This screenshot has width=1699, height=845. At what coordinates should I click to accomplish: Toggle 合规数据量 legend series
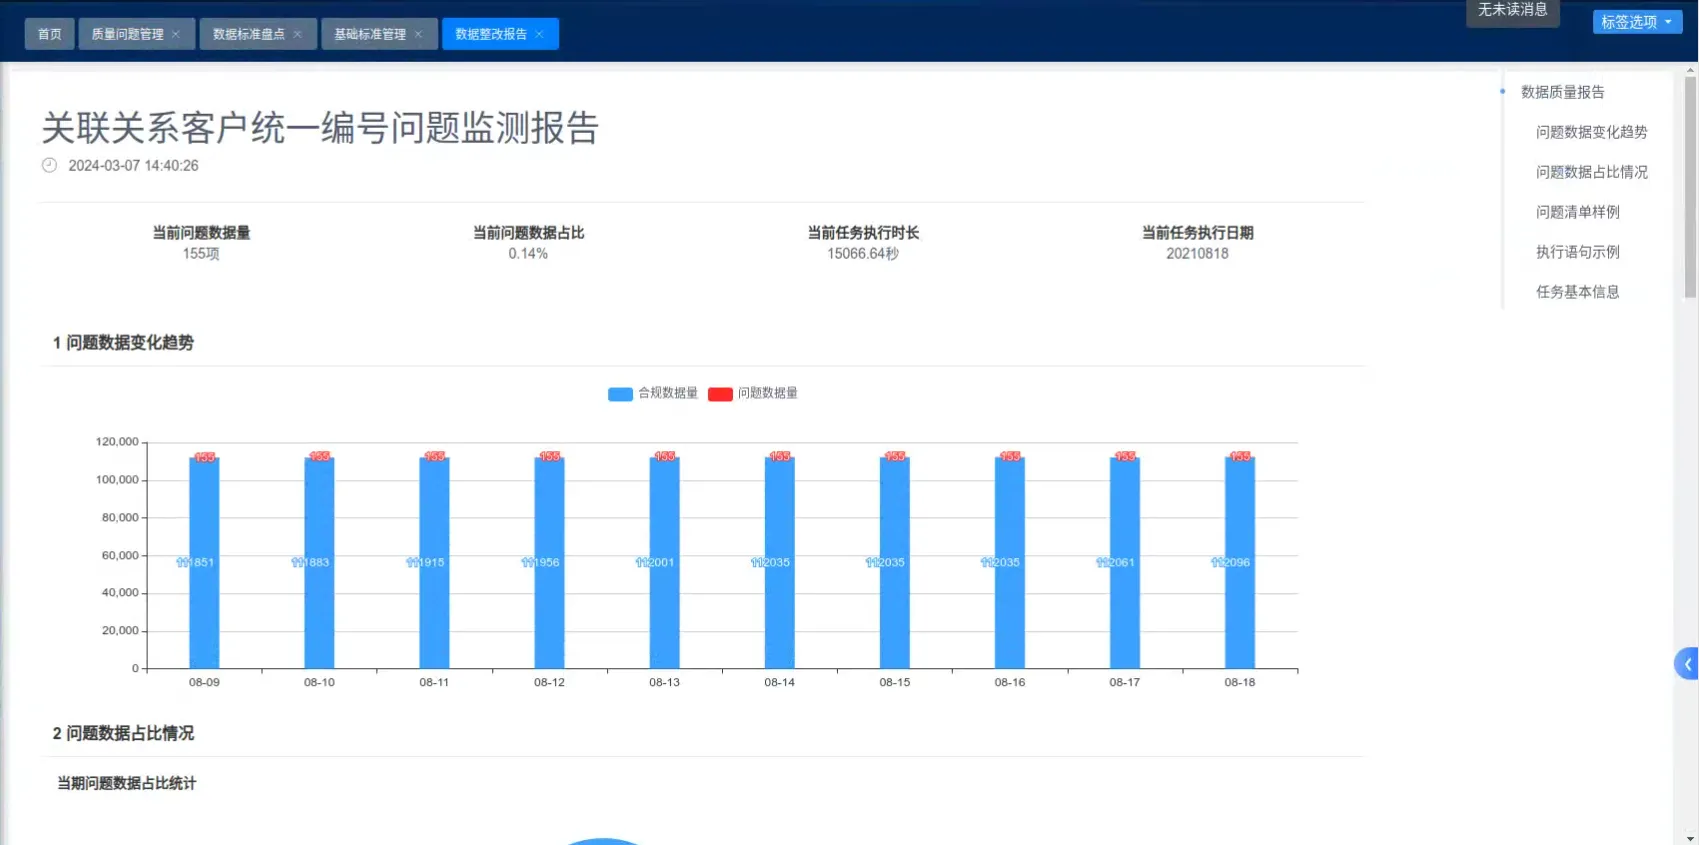[x=652, y=393]
